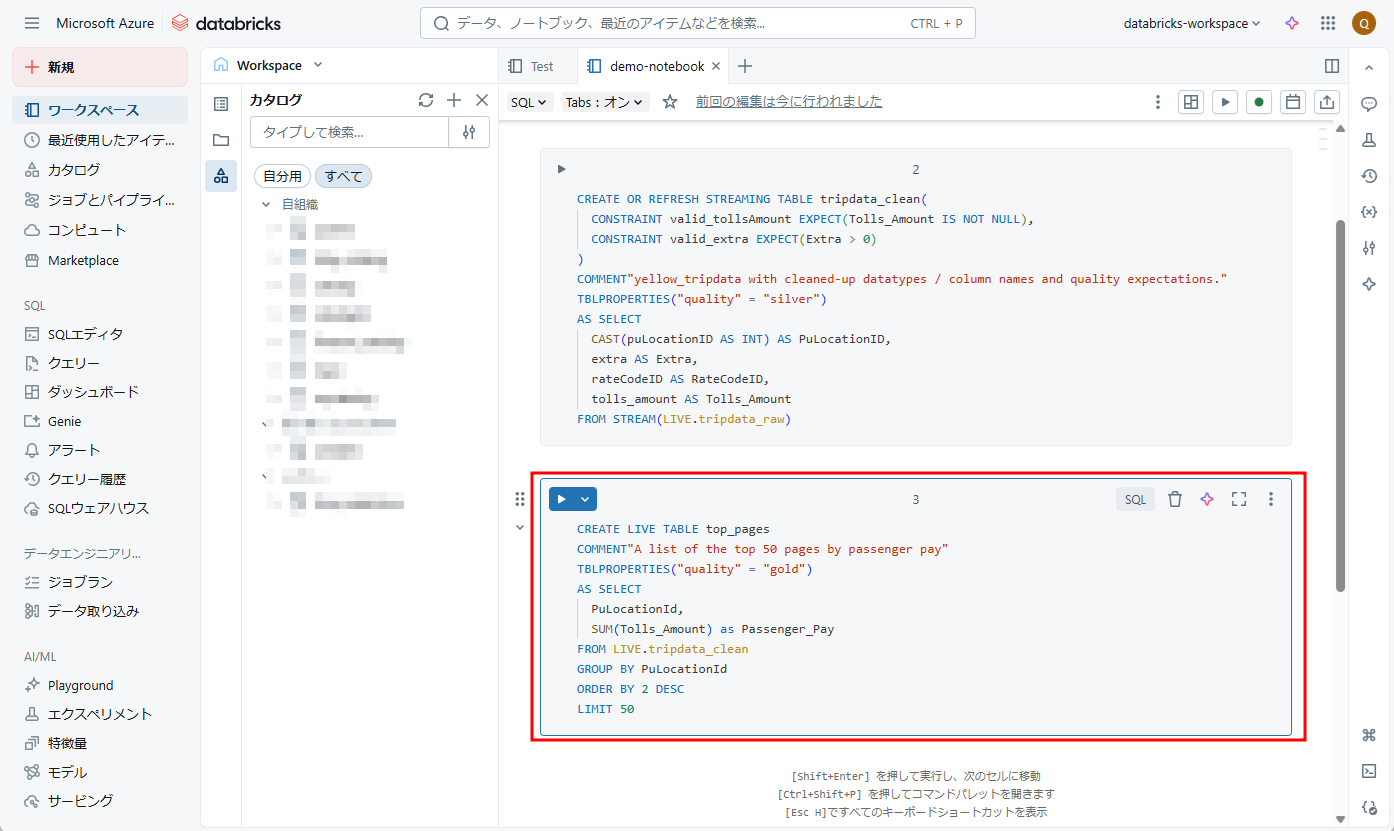Image resolution: width=1394 pixels, height=831 pixels.
Task: Open the SQL language dropdown
Action: click(529, 102)
